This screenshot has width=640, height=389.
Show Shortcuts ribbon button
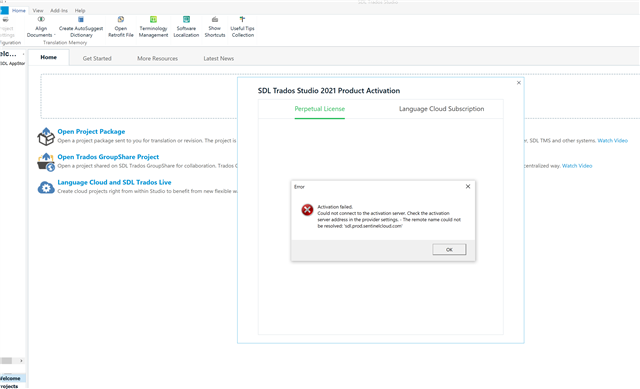coord(215,27)
